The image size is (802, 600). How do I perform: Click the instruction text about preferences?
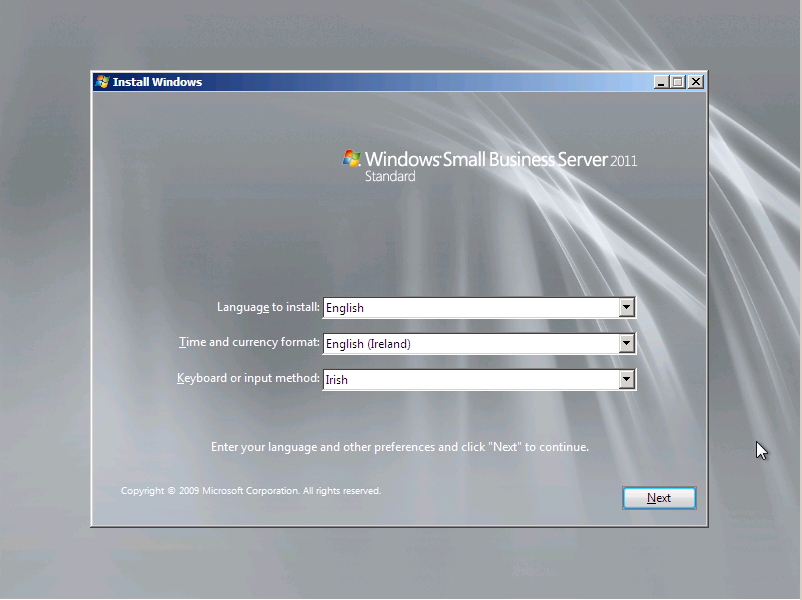(x=400, y=447)
